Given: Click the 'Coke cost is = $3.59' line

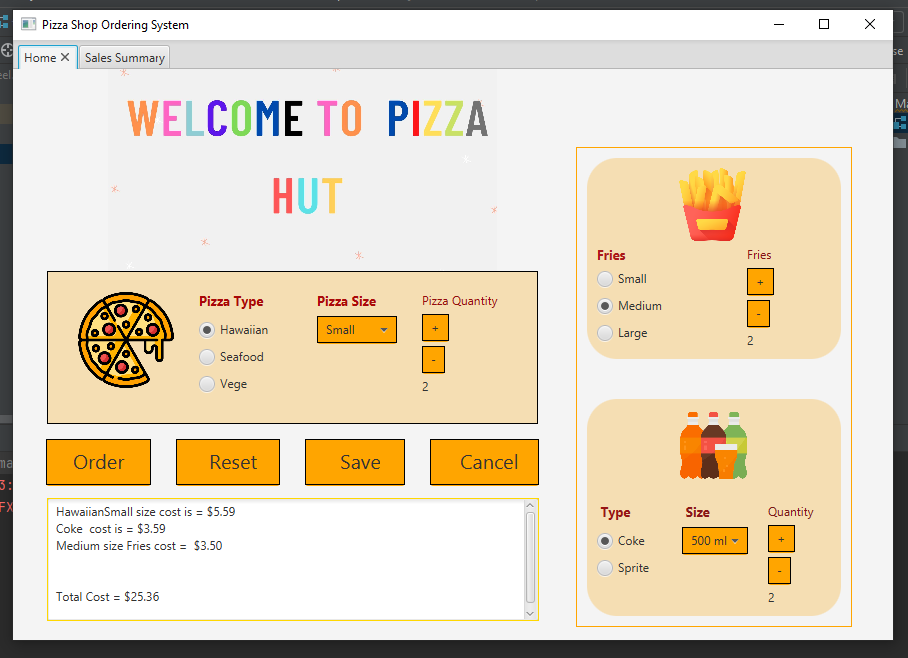Looking at the screenshot, I should point(111,529).
